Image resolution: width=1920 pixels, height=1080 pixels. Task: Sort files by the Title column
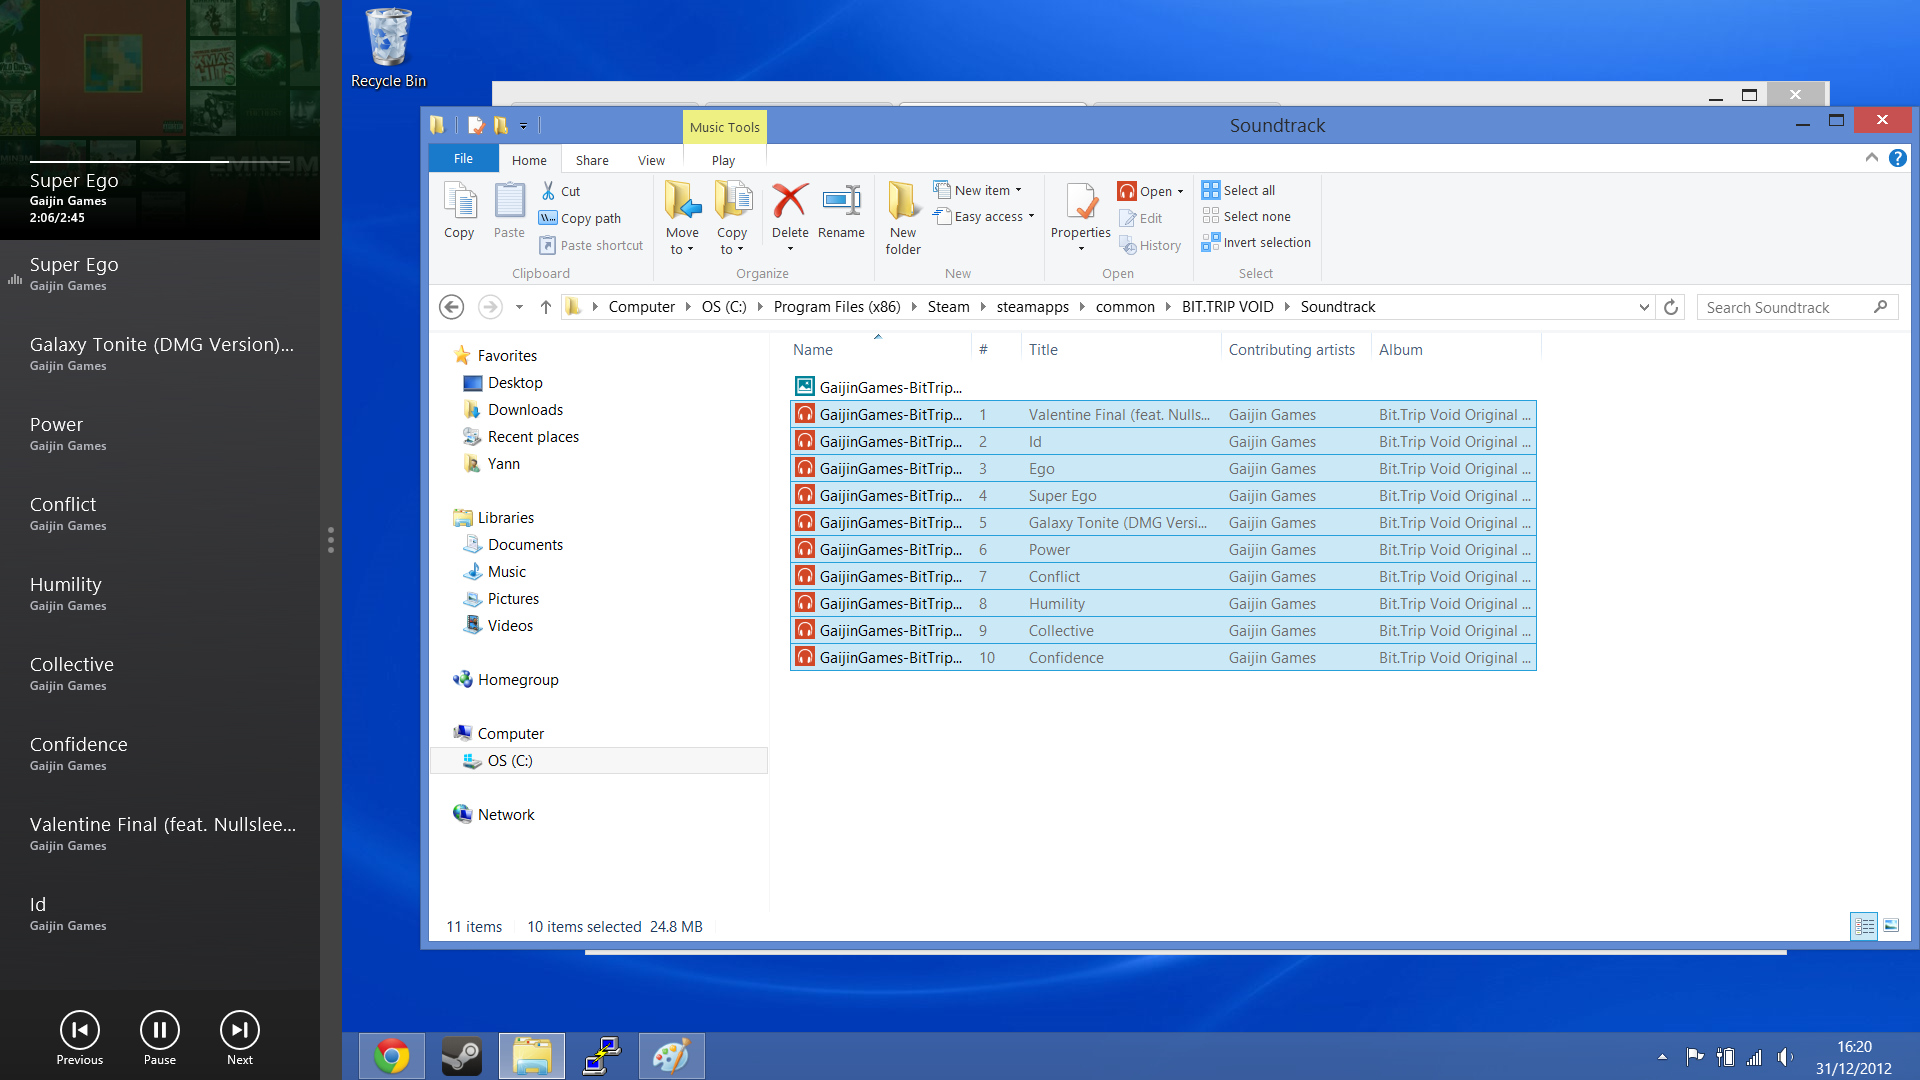(1120, 350)
